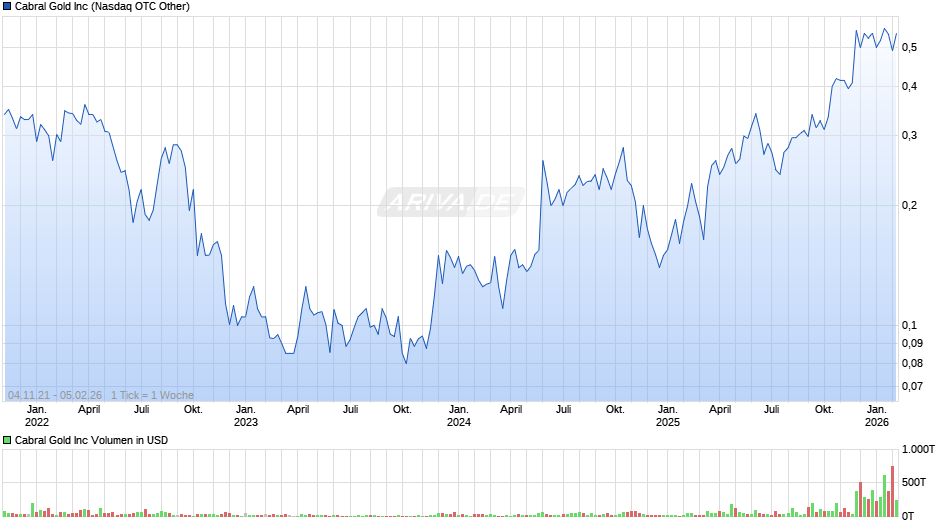The image size is (940, 526).
Task: Click the '1.000T' volume axis value
Action: point(918,449)
